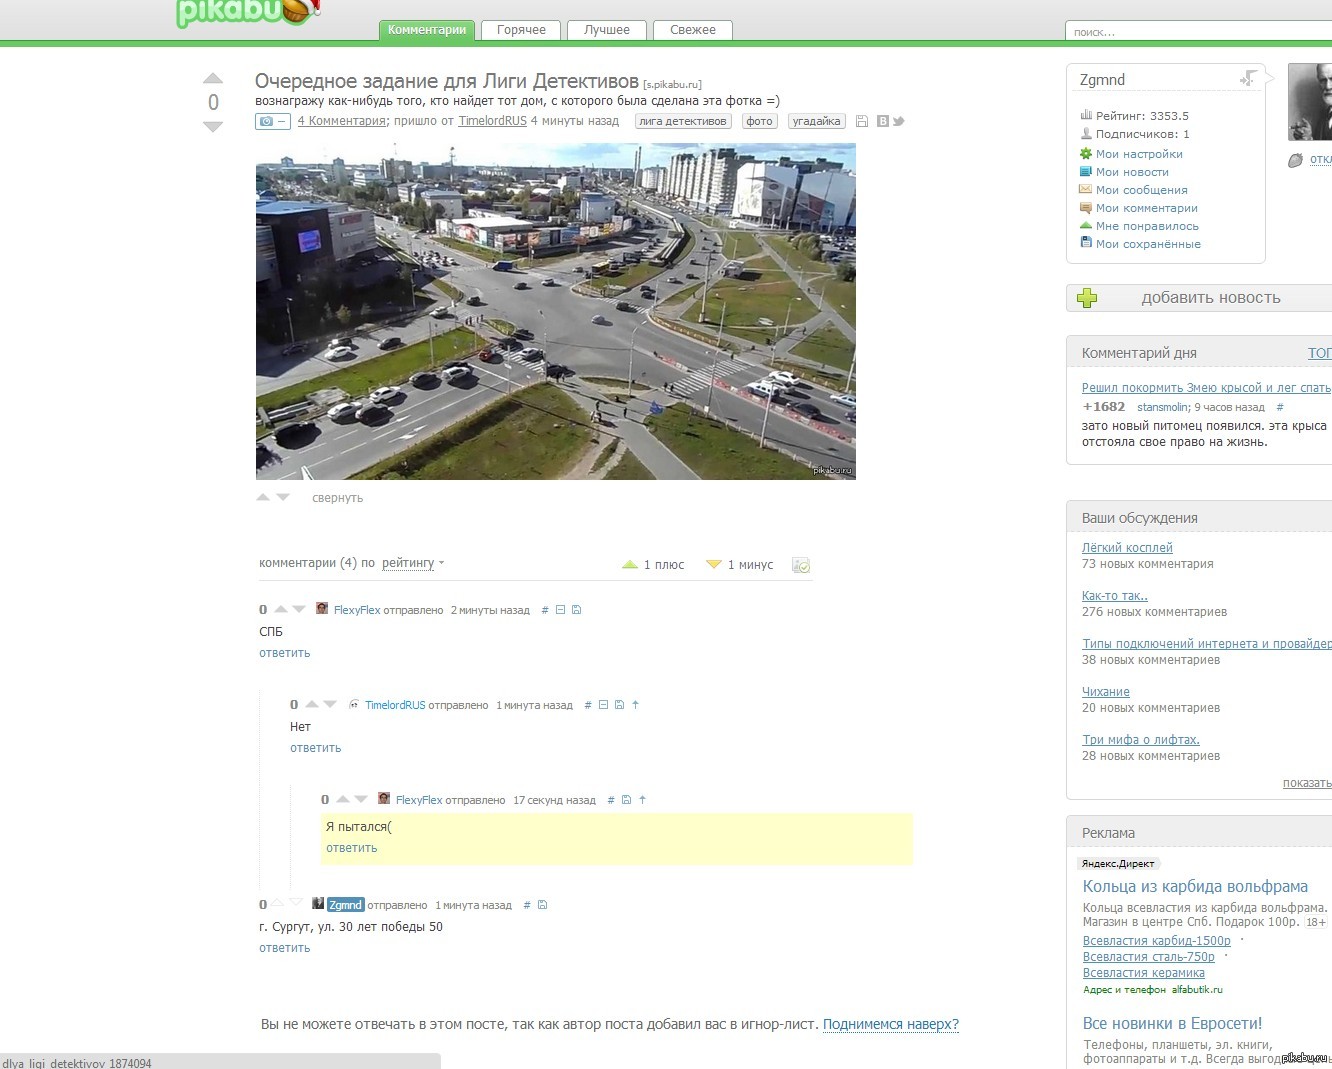The height and width of the screenshot is (1069, 1332).
Task: Share the post on Twitter
Action: click(x=898, y=121)
